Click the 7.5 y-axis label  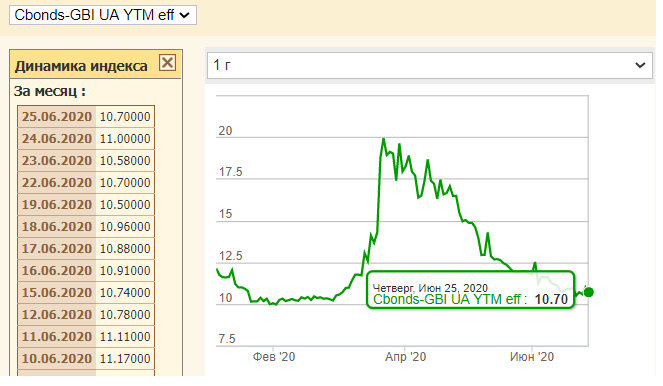(227, 339)
